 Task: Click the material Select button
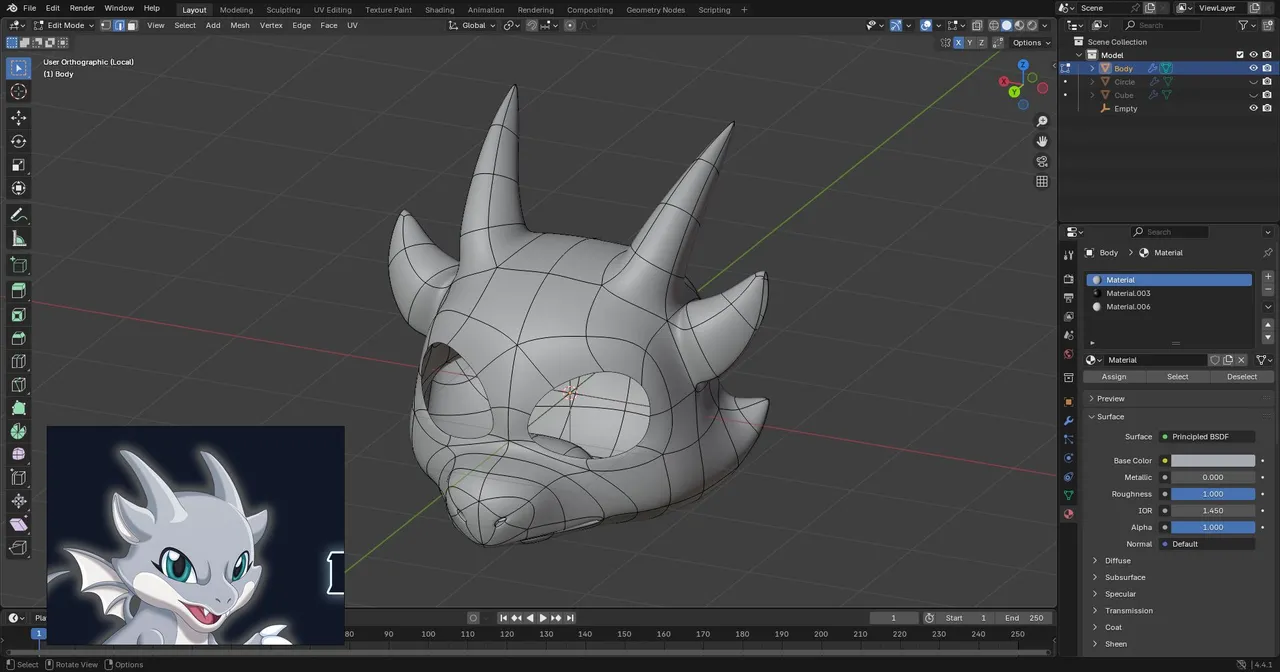(1178, 377)
